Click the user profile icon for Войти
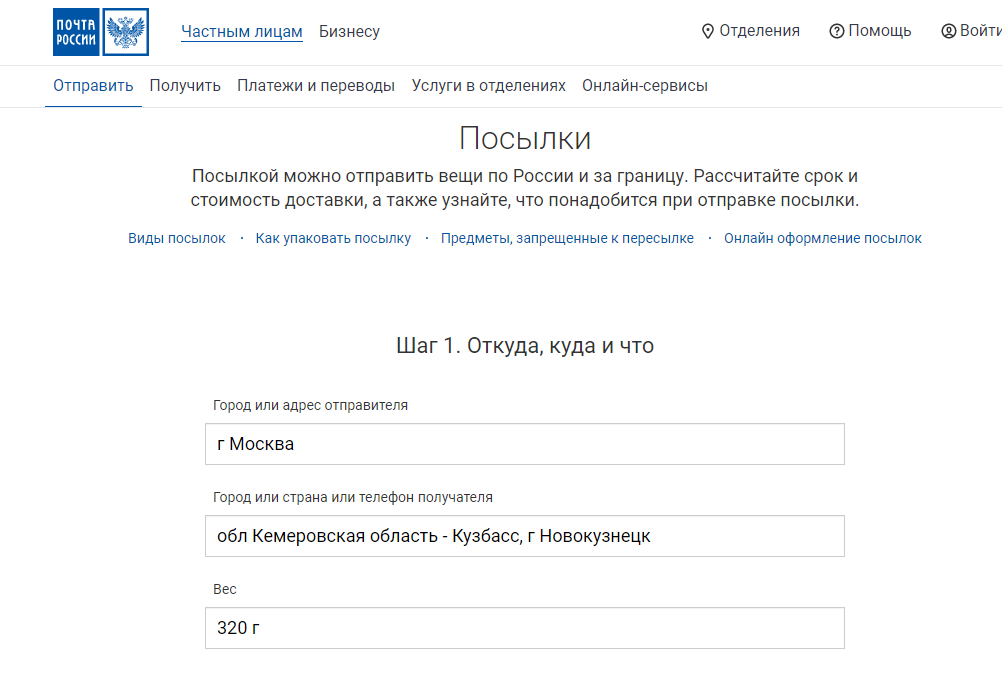This screenshot has width=1002, height=691. [x=948, y=31]
